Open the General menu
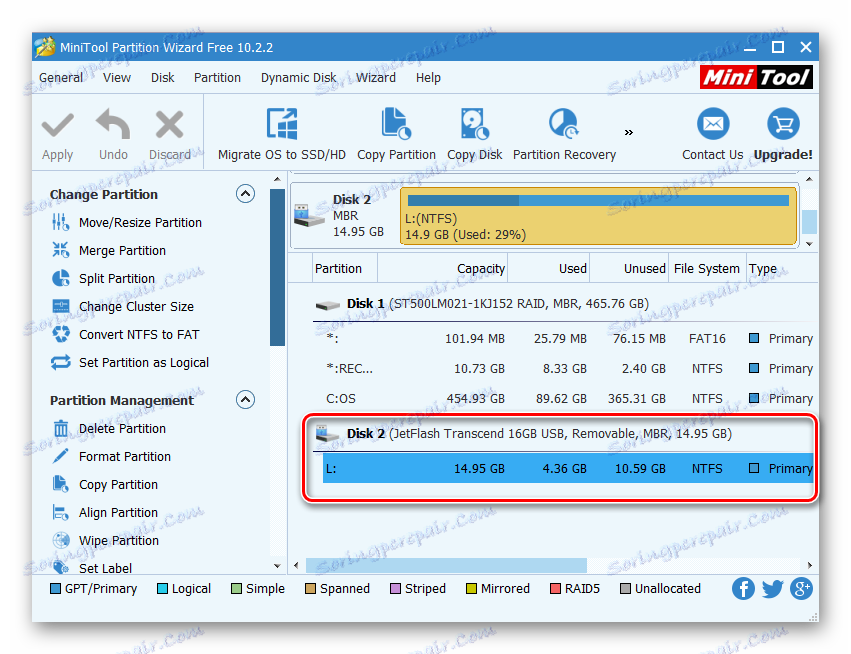The image size is (851, 654). (x=61, y=78)
